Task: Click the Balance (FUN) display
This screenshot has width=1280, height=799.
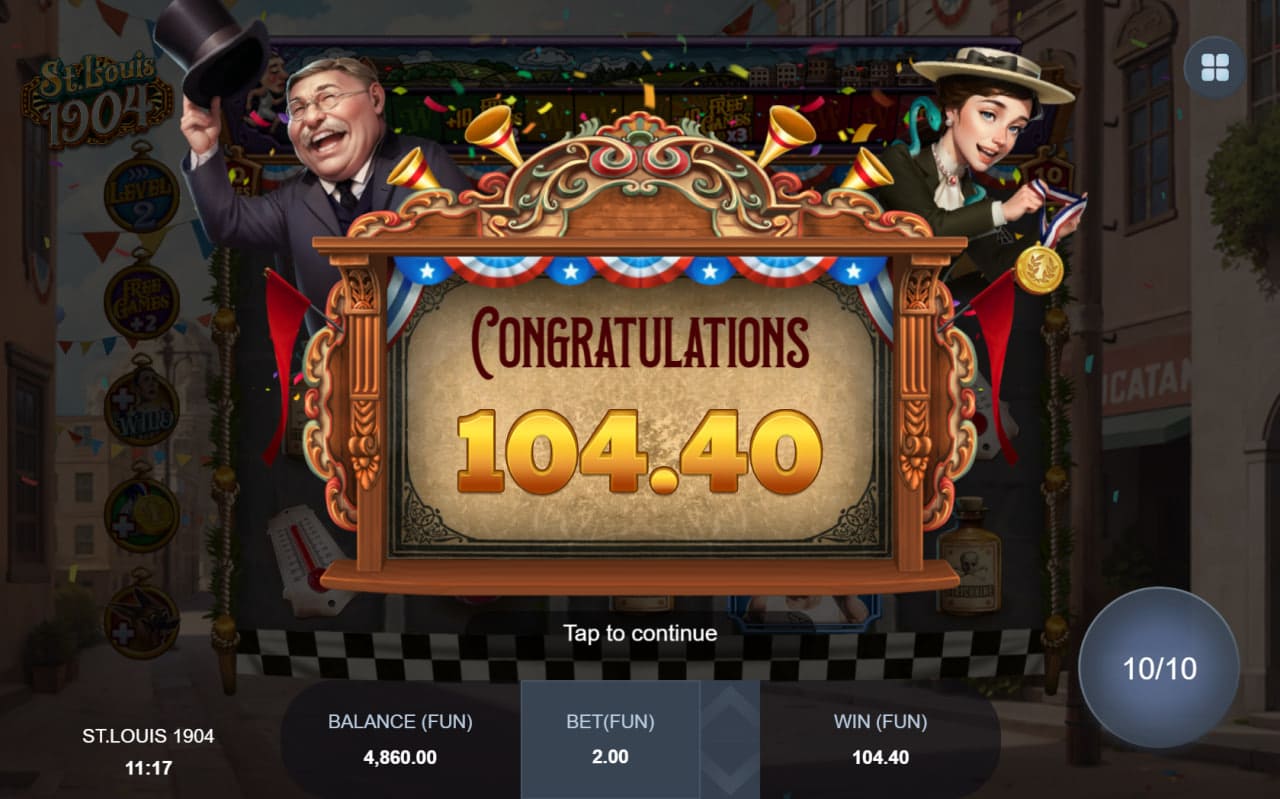Action: [400, 739]
